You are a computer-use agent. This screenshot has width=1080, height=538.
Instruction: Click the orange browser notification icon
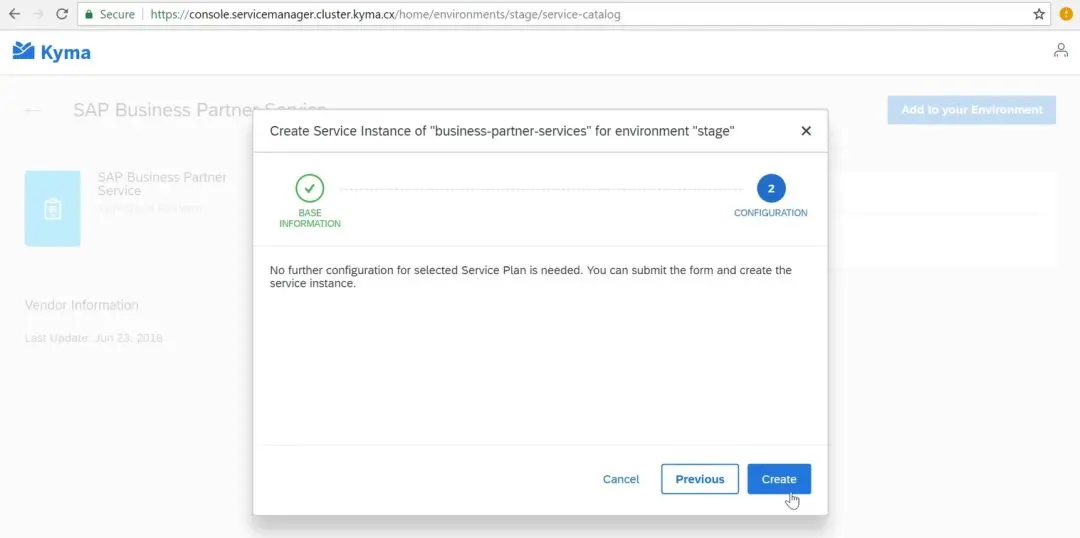[1066, 14]
